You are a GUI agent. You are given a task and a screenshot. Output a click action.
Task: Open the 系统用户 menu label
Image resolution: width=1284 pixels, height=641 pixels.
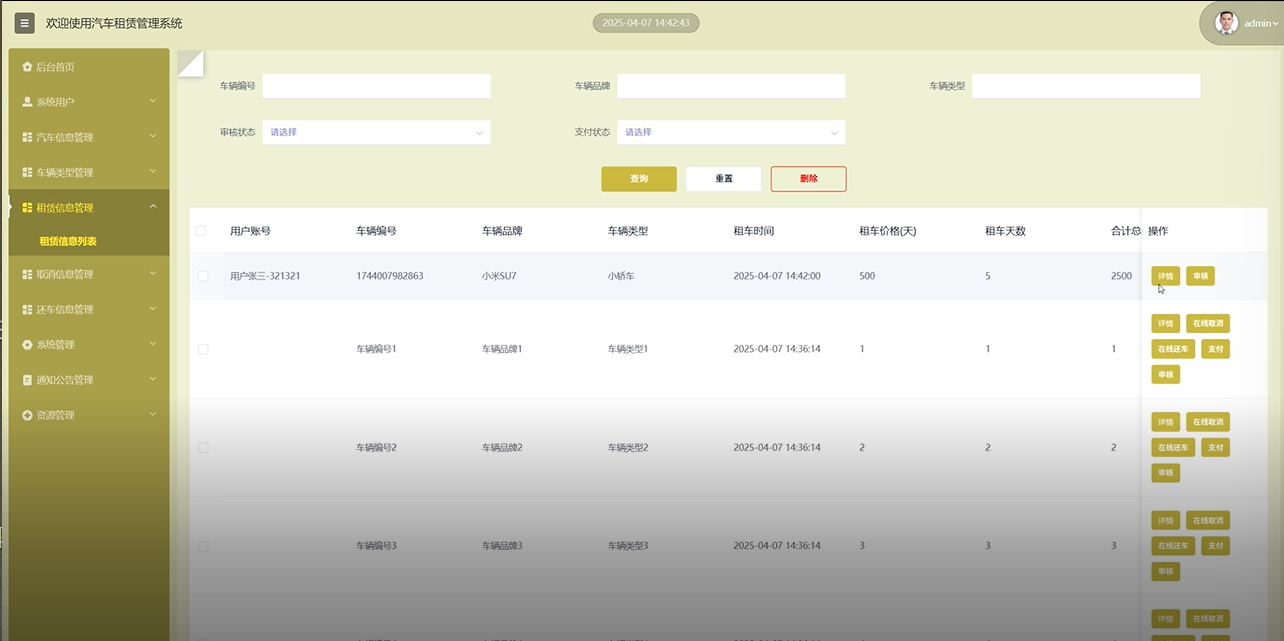(55, 102)
